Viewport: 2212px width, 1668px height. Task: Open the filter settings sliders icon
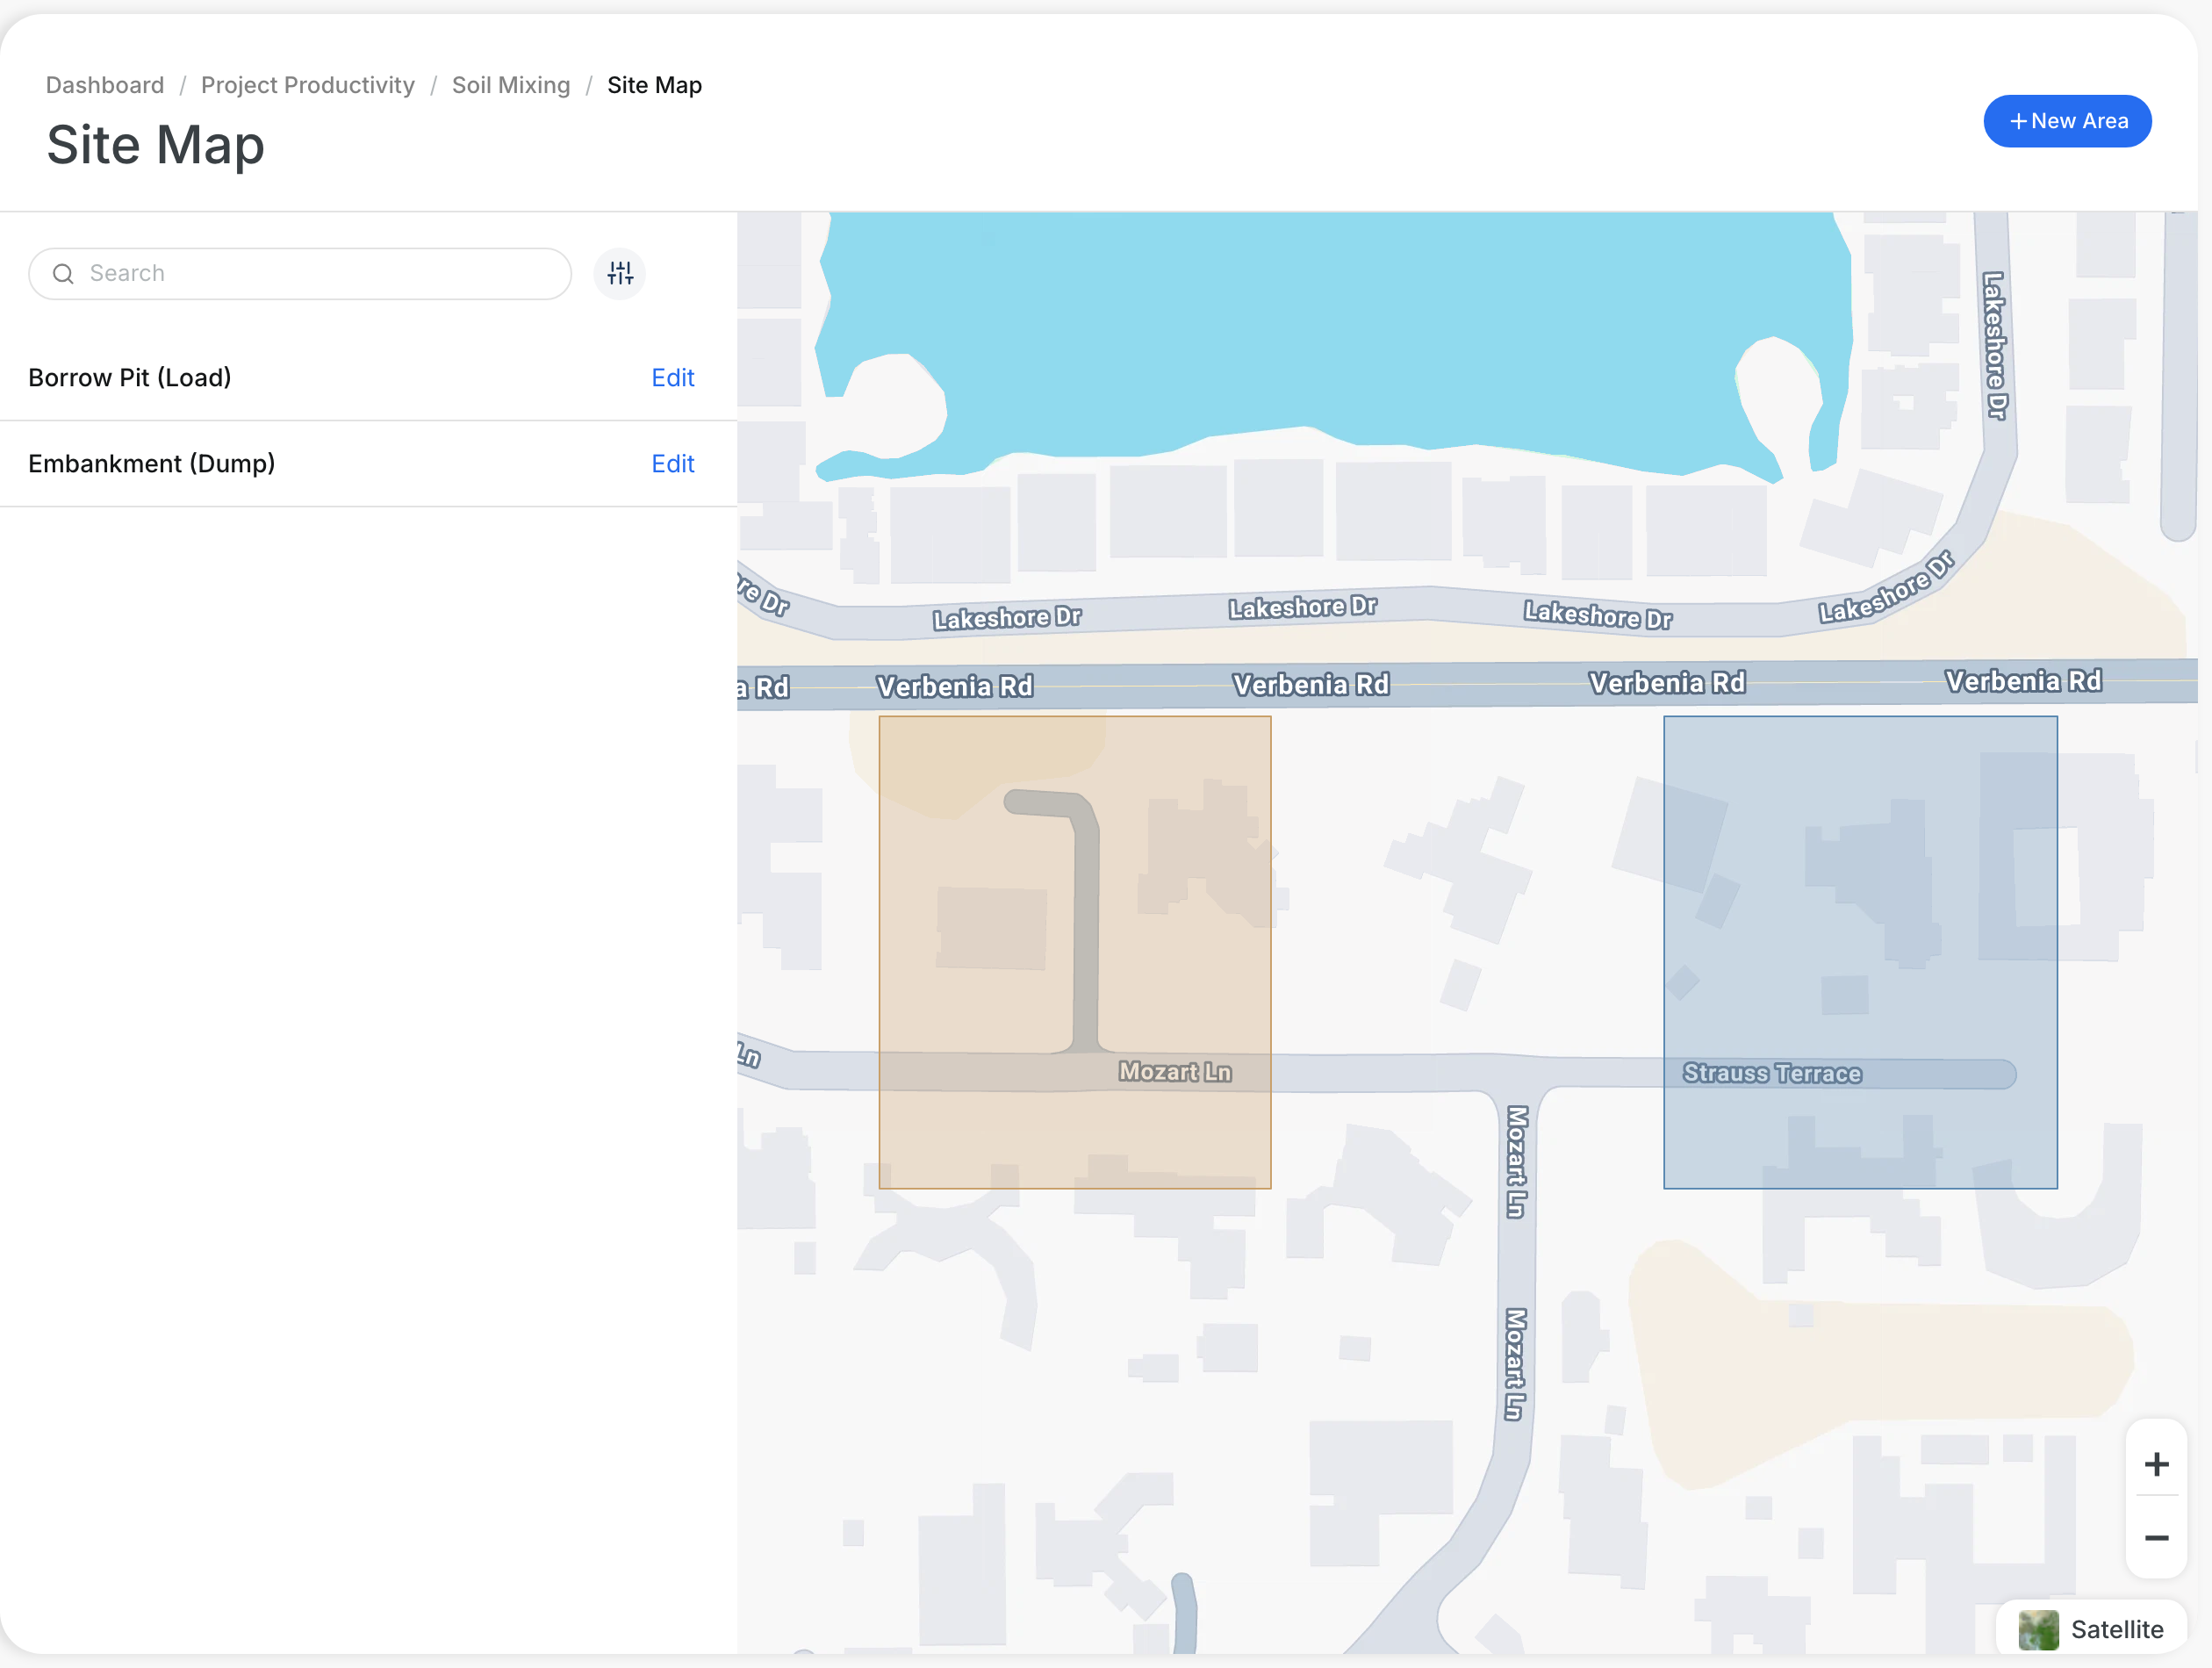coord(620,274)
